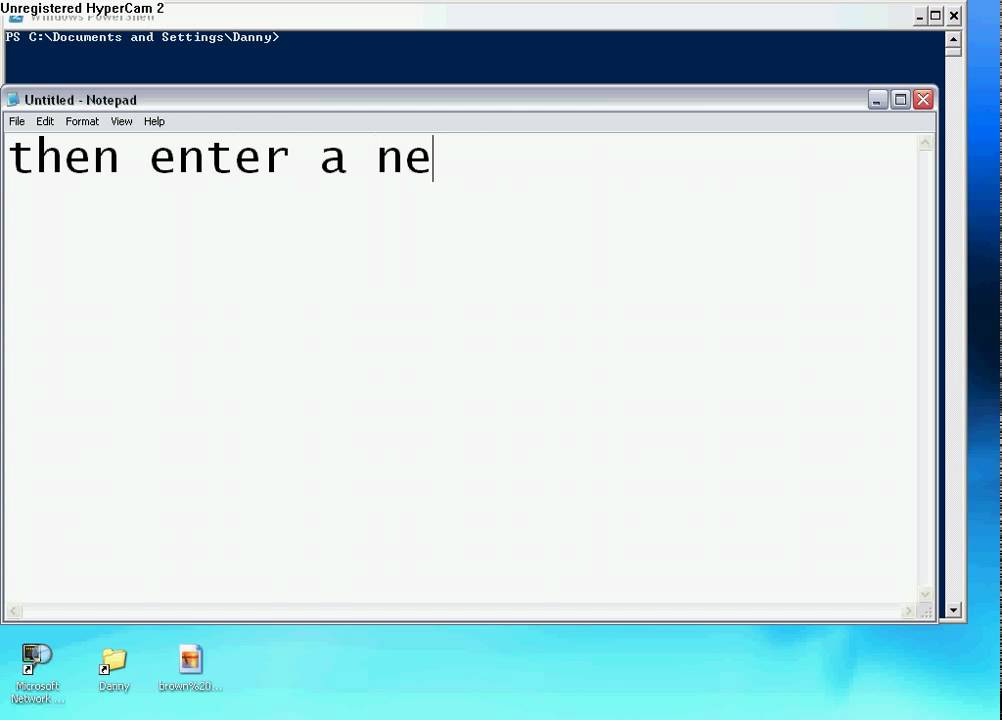Open the Edit menu in Notepad
The height and width of the screenshot is (720, 1002).
45,121
